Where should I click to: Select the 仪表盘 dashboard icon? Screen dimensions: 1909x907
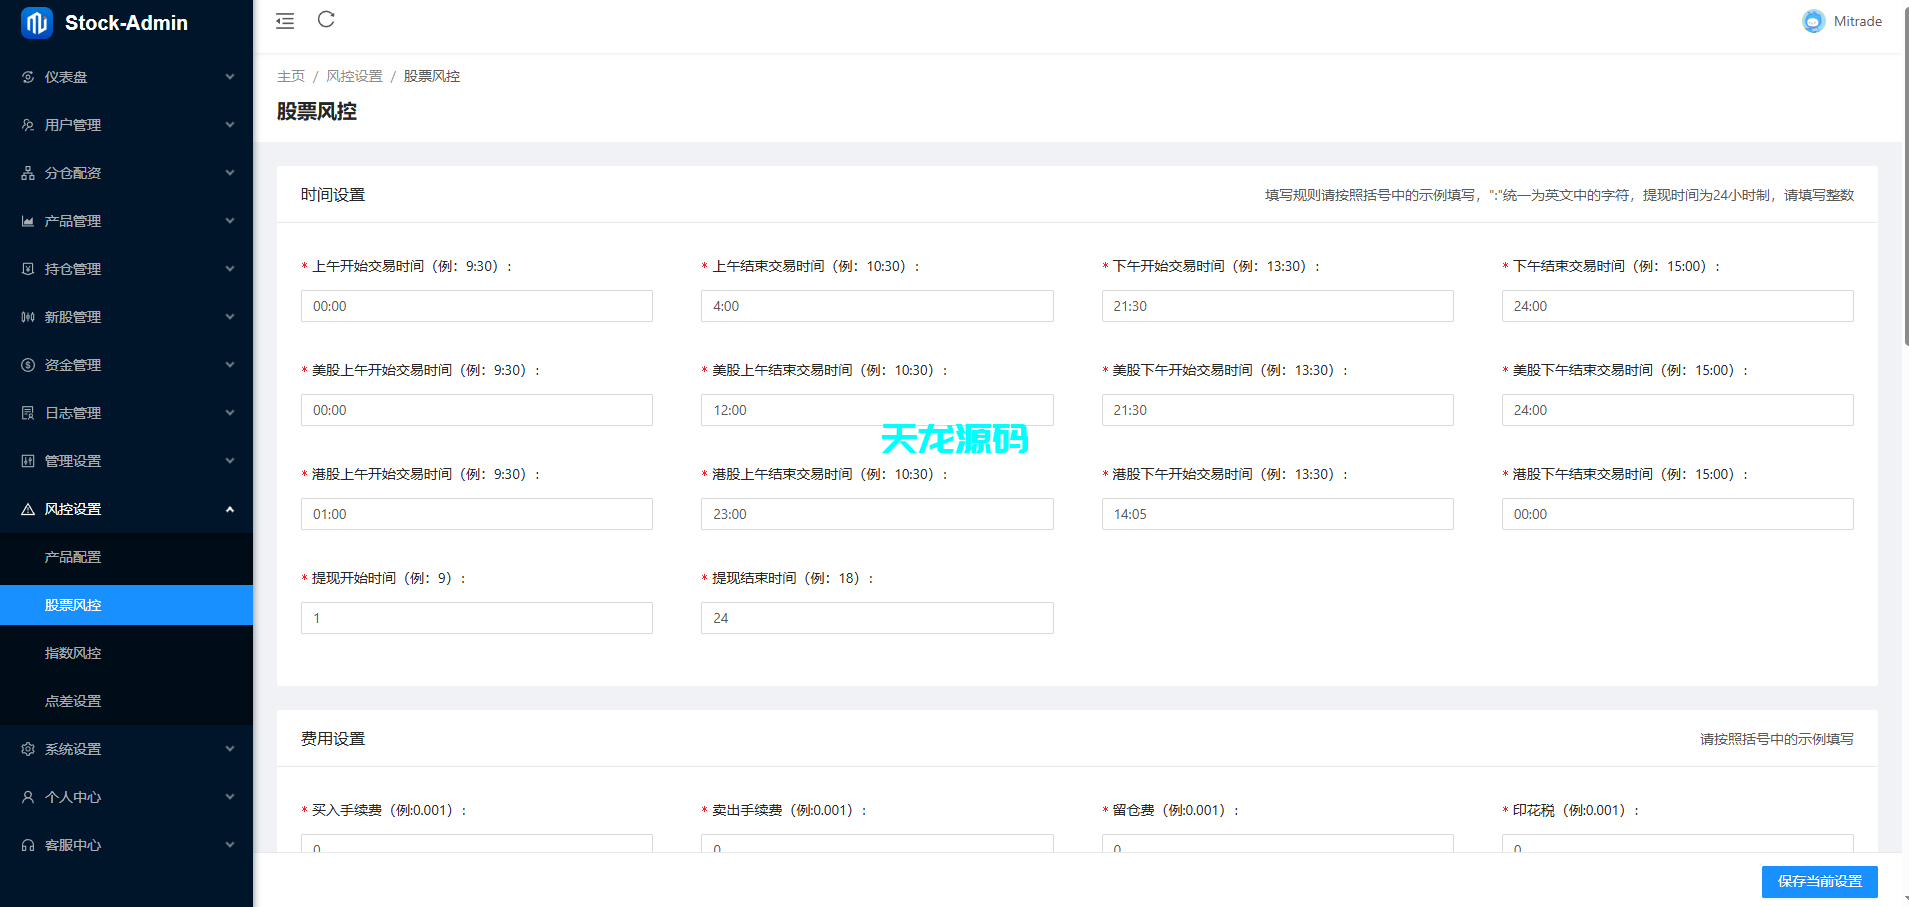27,76
